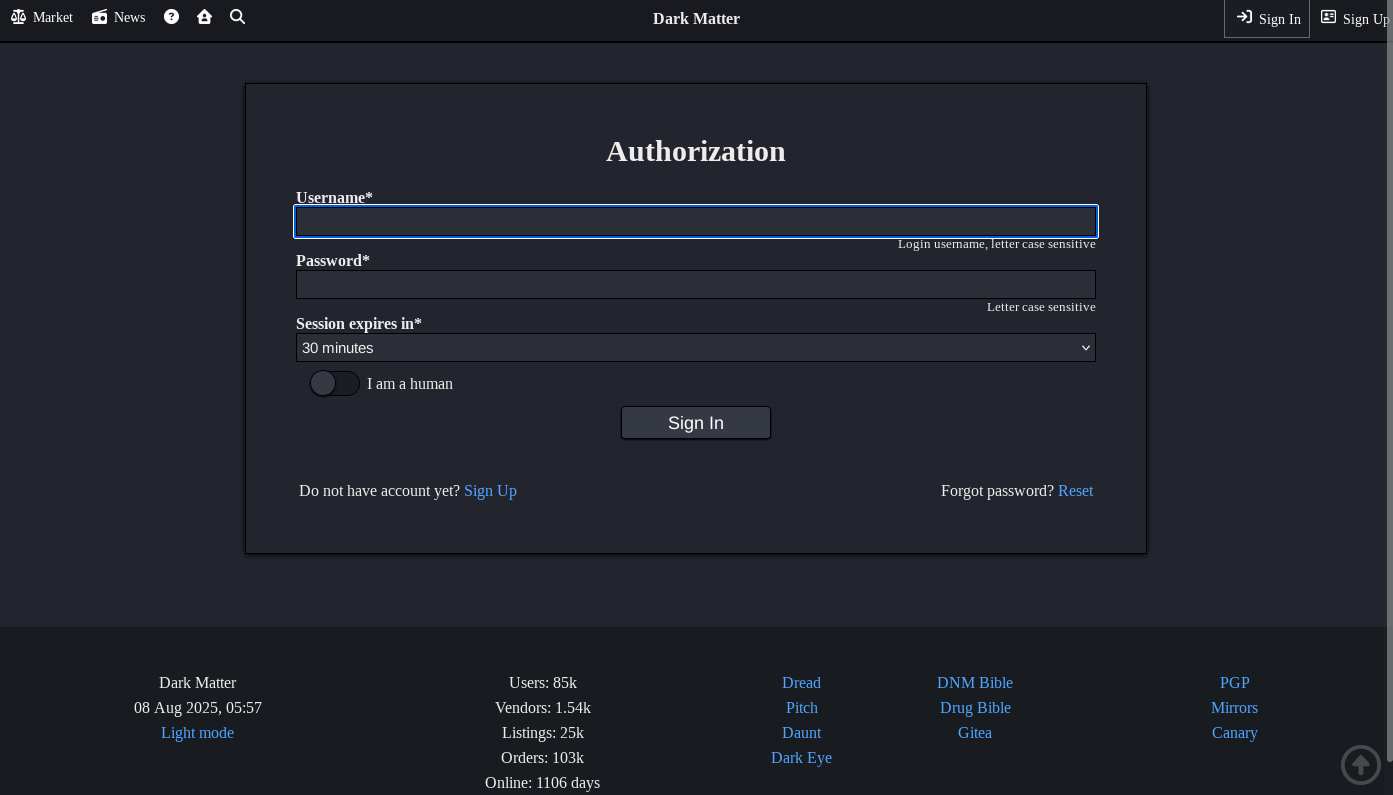This screenshot has height=795, width=1393.
Task: Click the house icon in top bar
Action: click(x=204, y=17)
